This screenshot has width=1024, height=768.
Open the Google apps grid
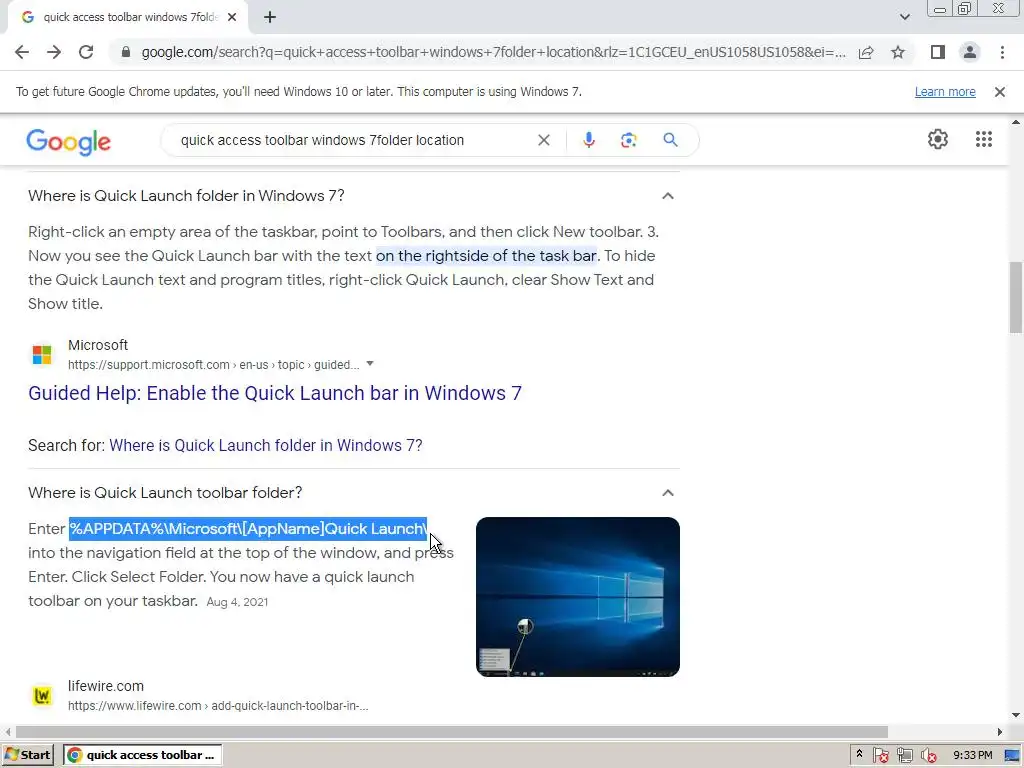coord(984,139)
